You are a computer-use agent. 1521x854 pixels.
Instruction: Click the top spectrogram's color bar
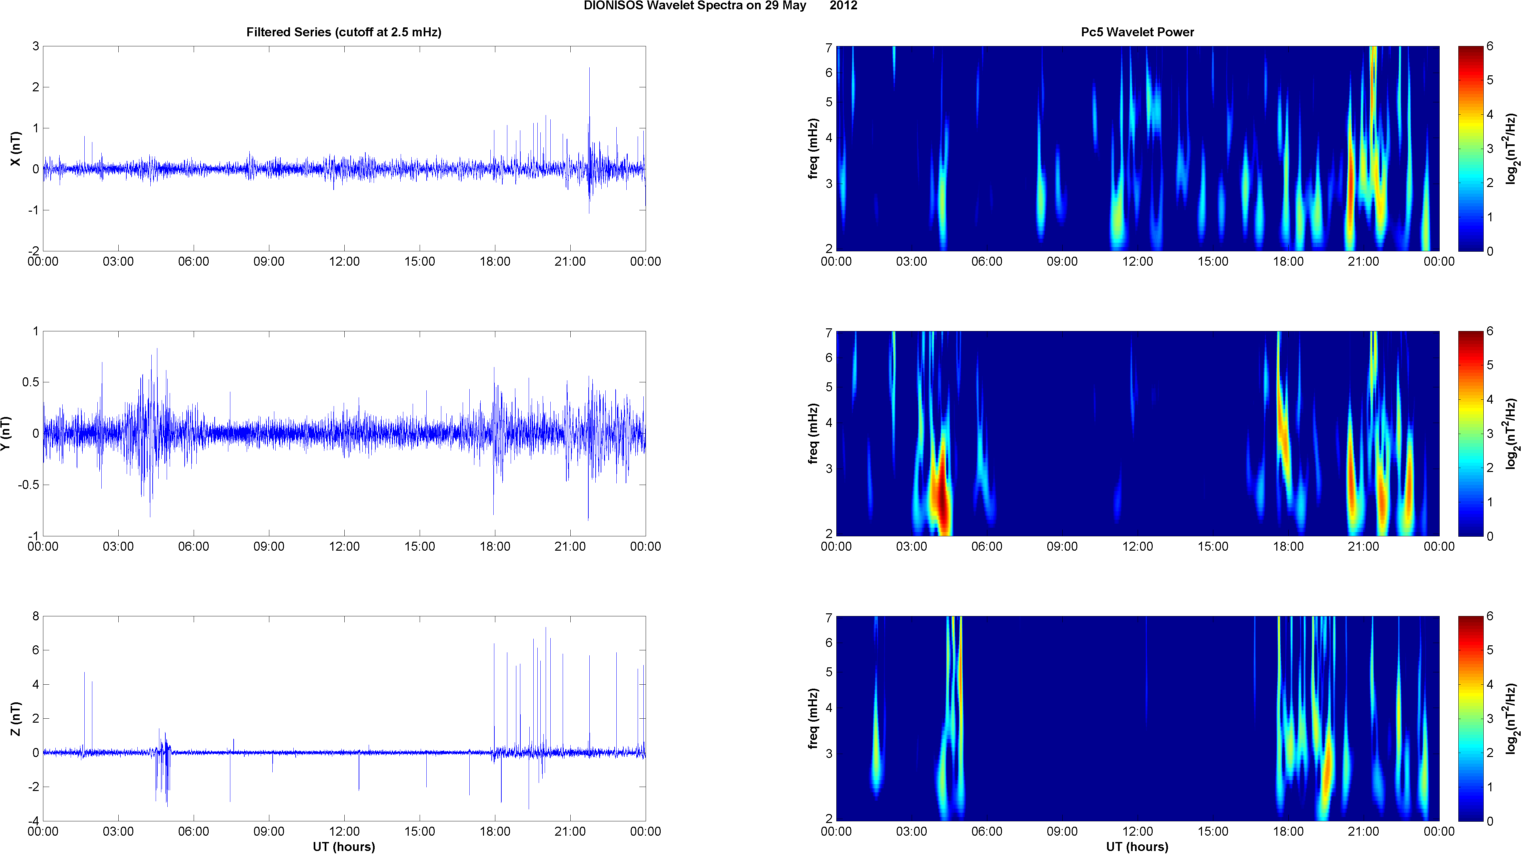1470,149
